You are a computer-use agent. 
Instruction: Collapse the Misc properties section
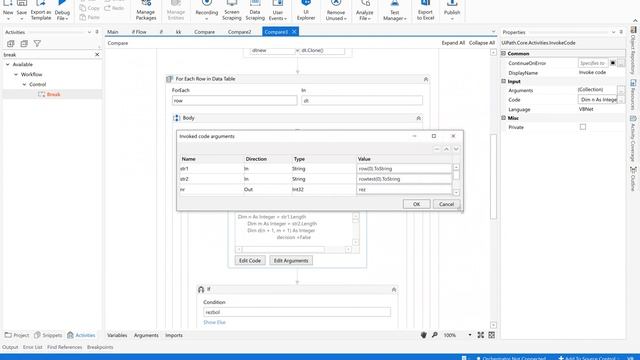pyautogui.click(x=504, y=118)
